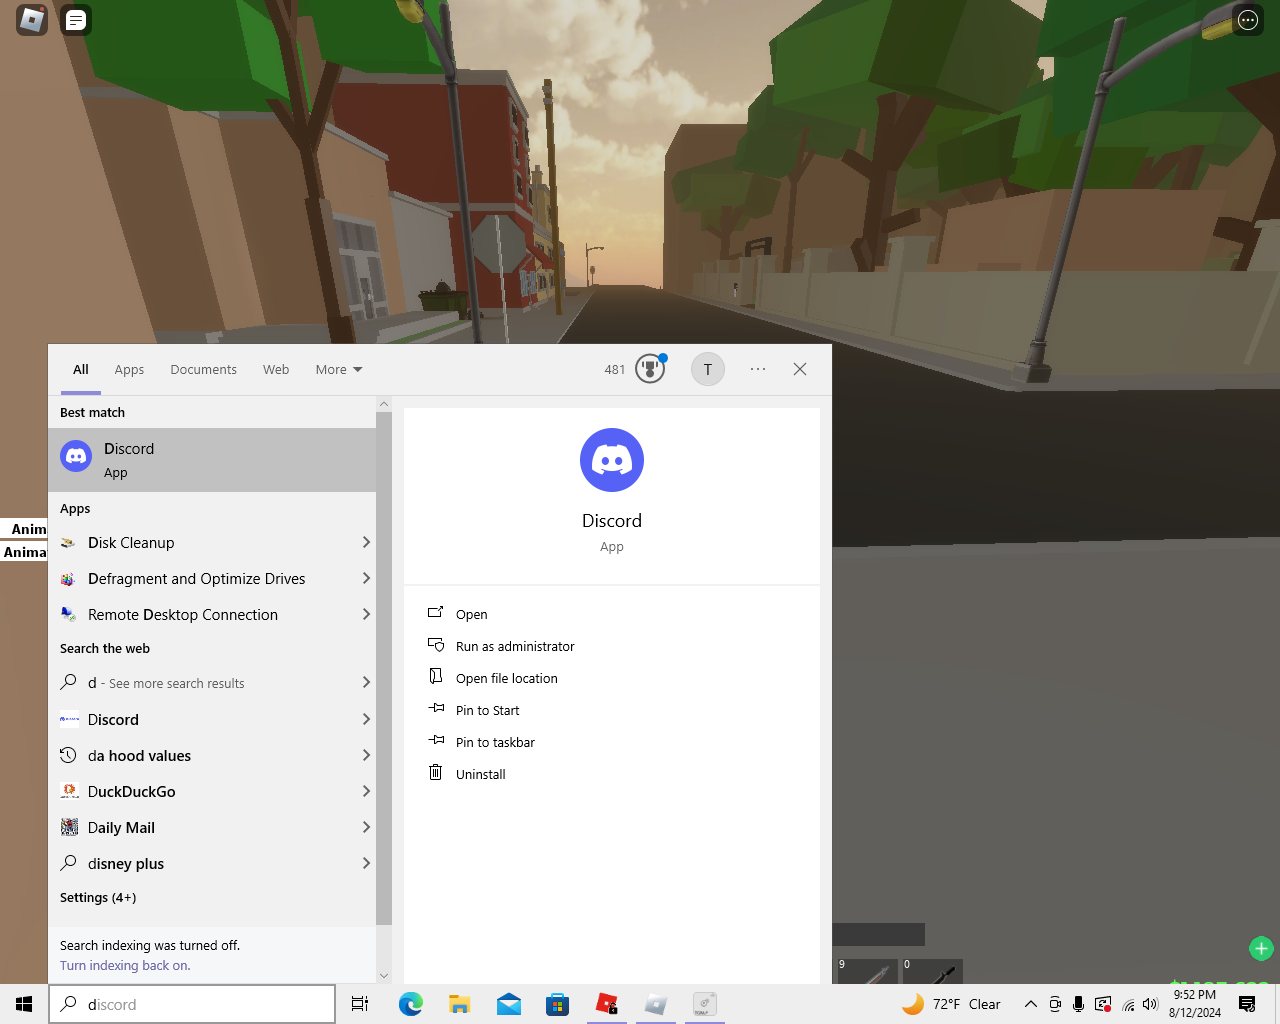The height and width of the screenshot is (1024, 1280).
Task: Close the search panel
Action: (800, 369)
